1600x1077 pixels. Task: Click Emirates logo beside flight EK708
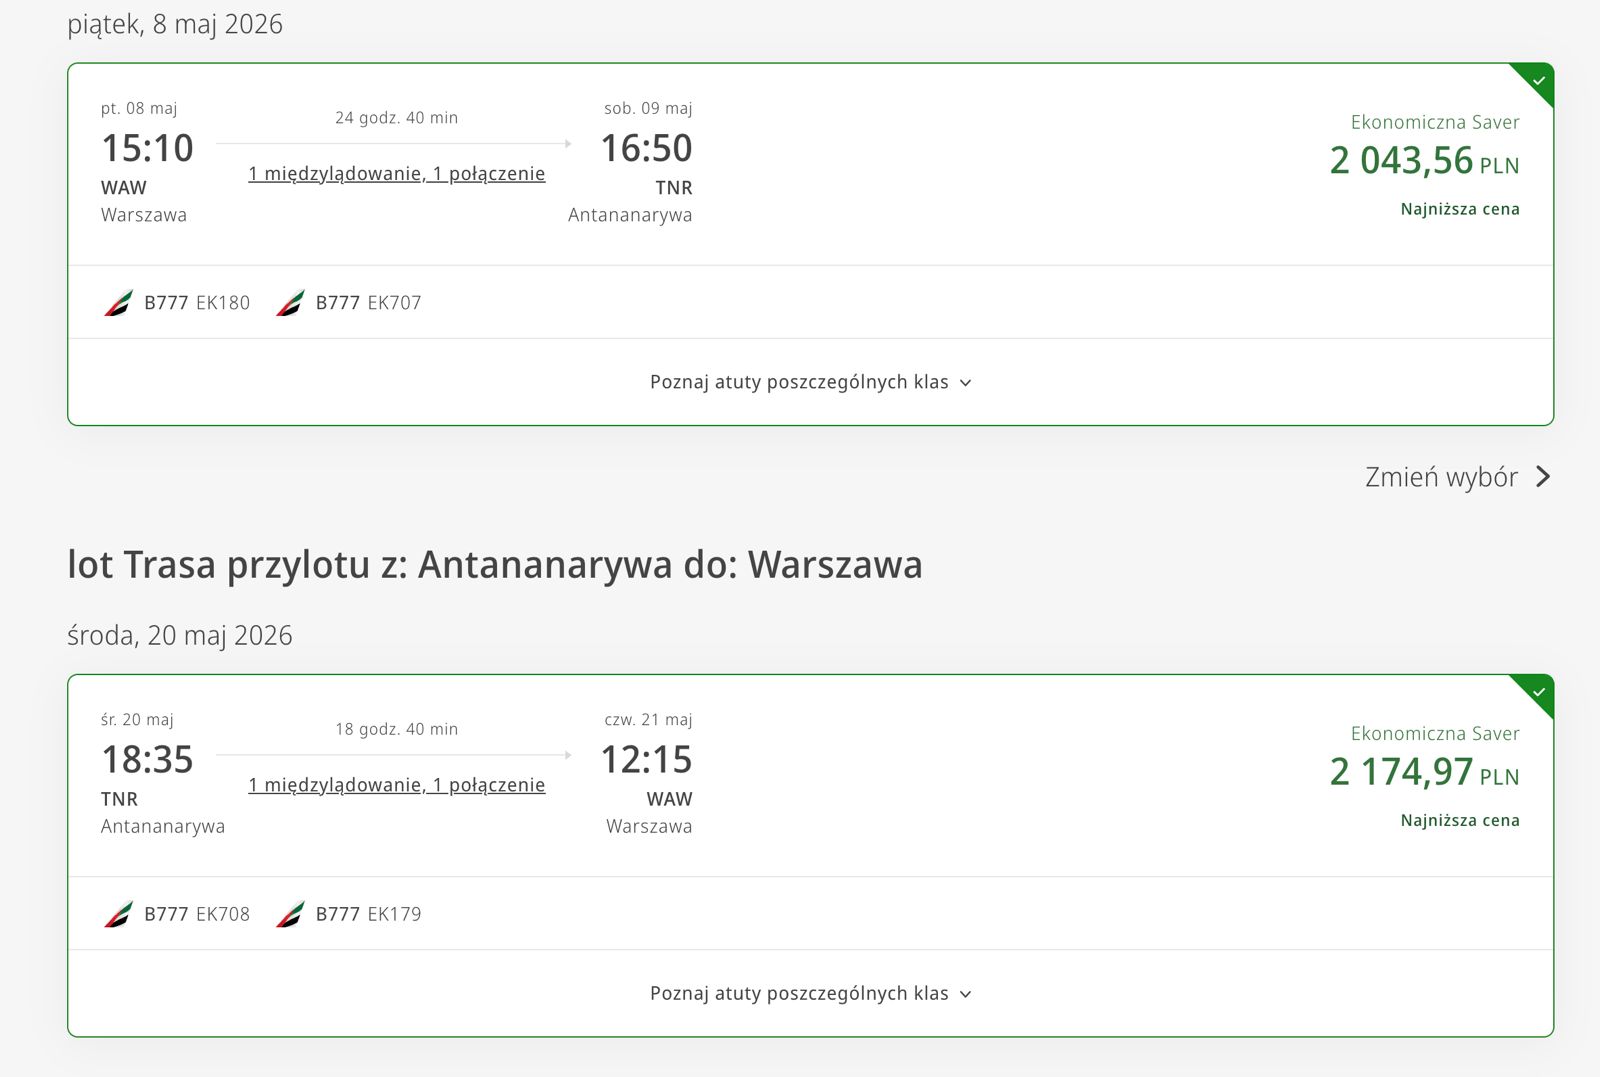click(118, 914)
